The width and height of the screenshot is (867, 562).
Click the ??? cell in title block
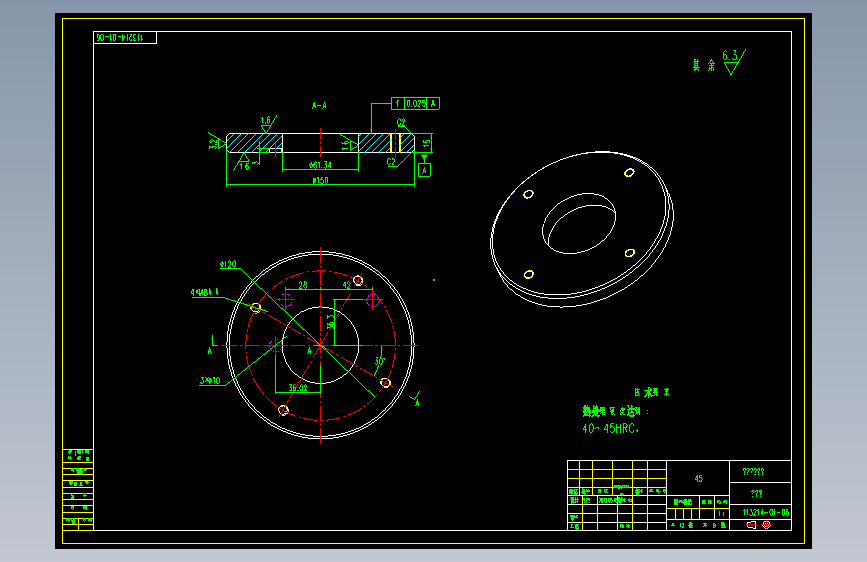pyautogui.click(x=760, y=493)
